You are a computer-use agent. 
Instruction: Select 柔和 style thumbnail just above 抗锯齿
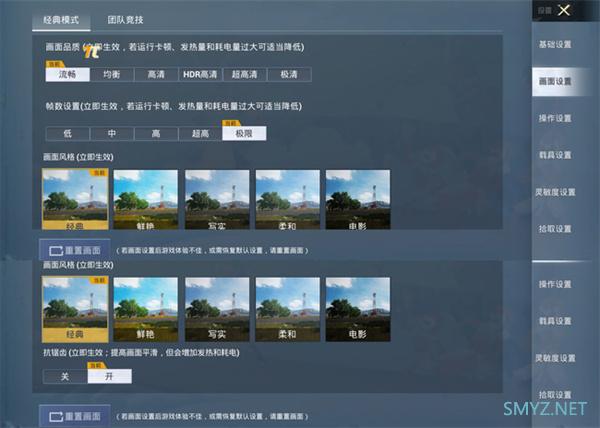click(x=288, y=309)
